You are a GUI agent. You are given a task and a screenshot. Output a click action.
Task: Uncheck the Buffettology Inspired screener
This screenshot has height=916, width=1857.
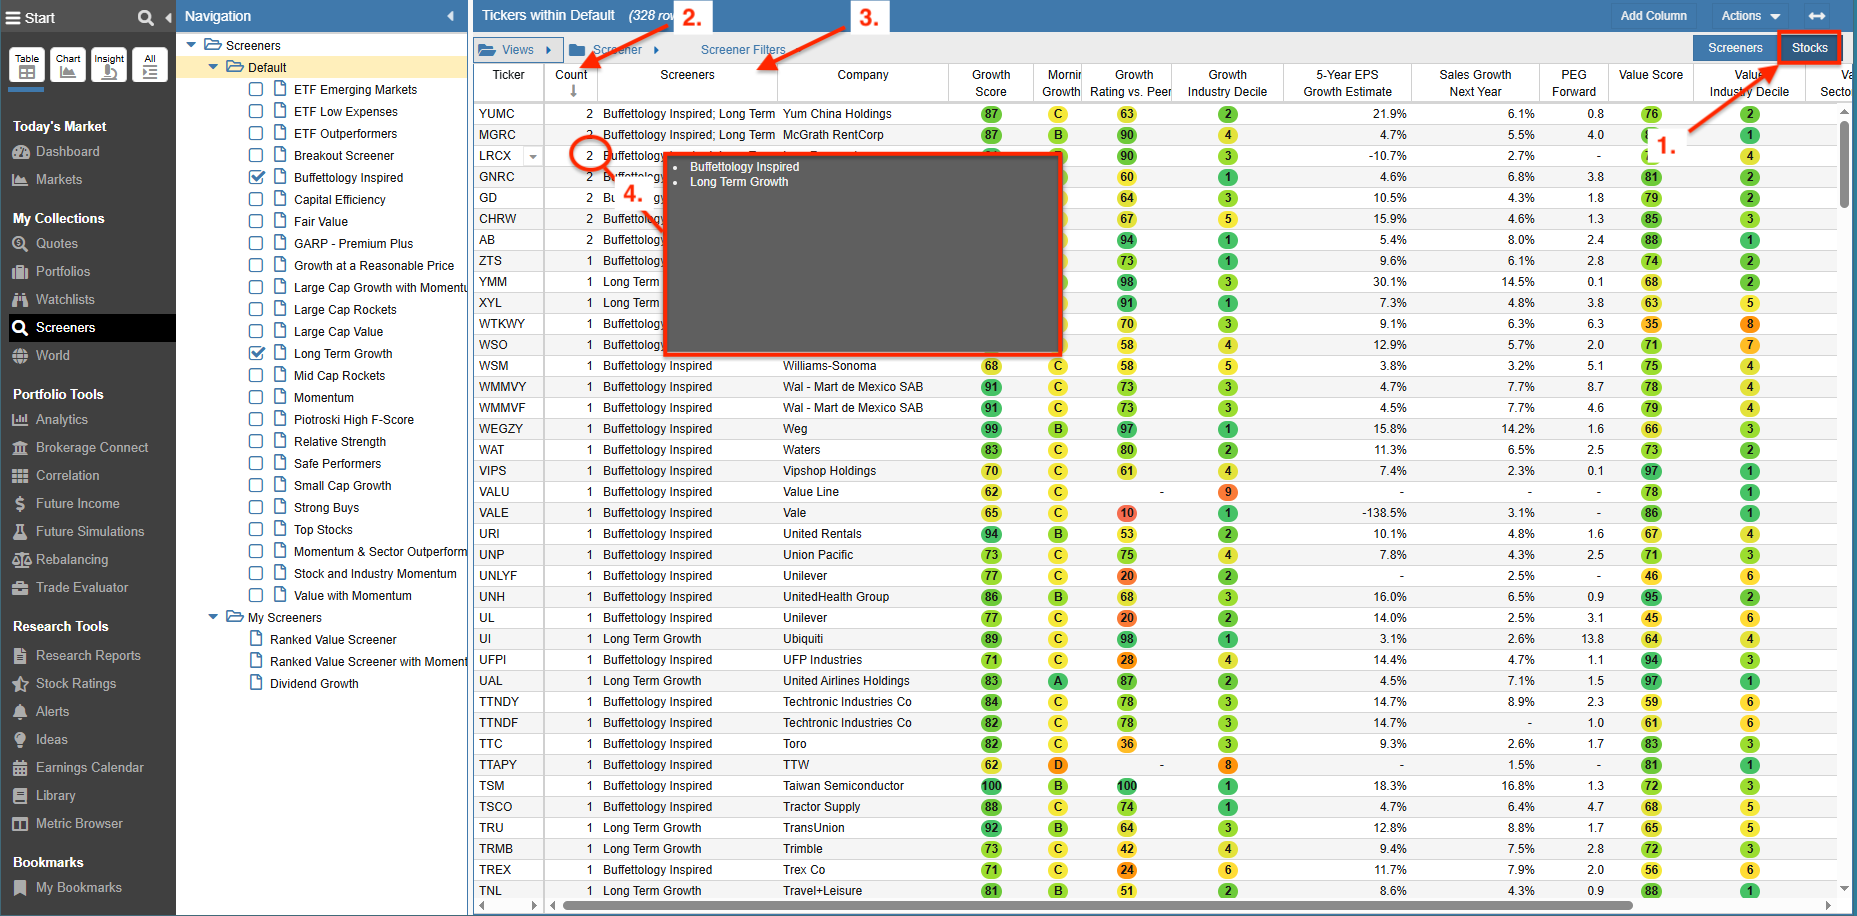pyautogui.click(x=257, y=177)
